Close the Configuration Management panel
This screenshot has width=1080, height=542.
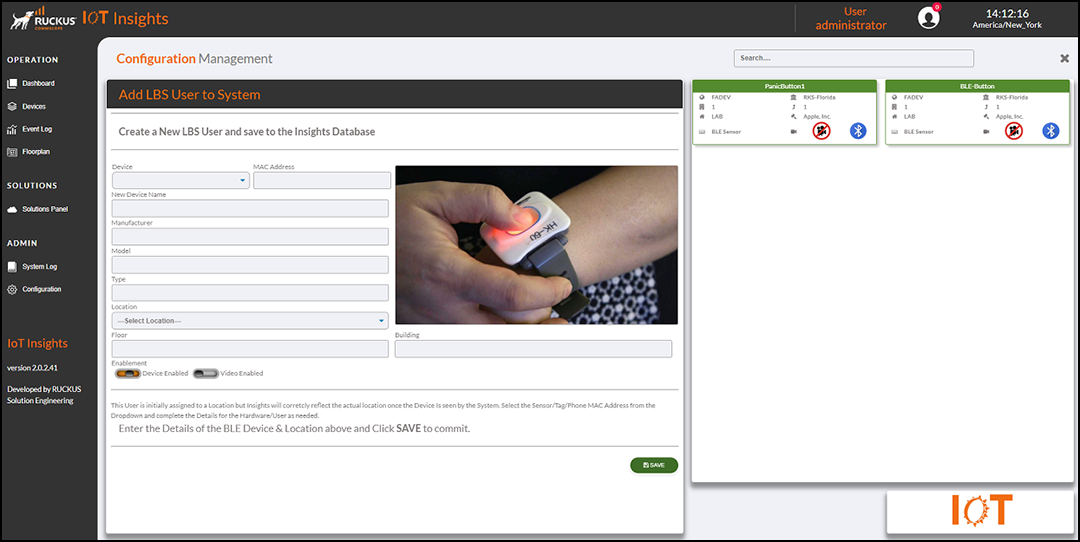[x=1064, y=59]
